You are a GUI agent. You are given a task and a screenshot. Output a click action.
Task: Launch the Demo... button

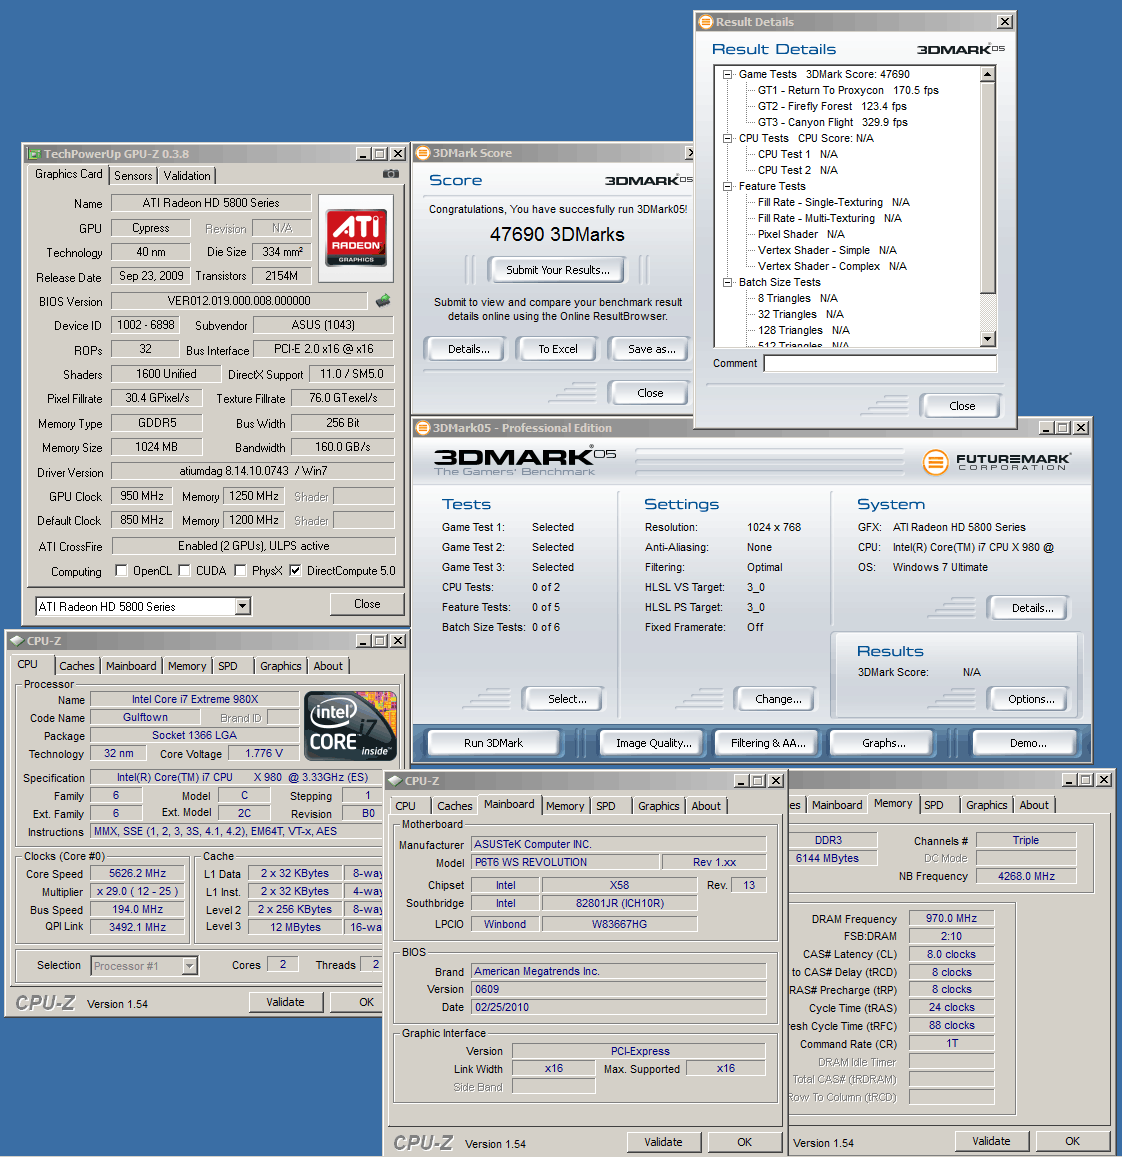1028,743
